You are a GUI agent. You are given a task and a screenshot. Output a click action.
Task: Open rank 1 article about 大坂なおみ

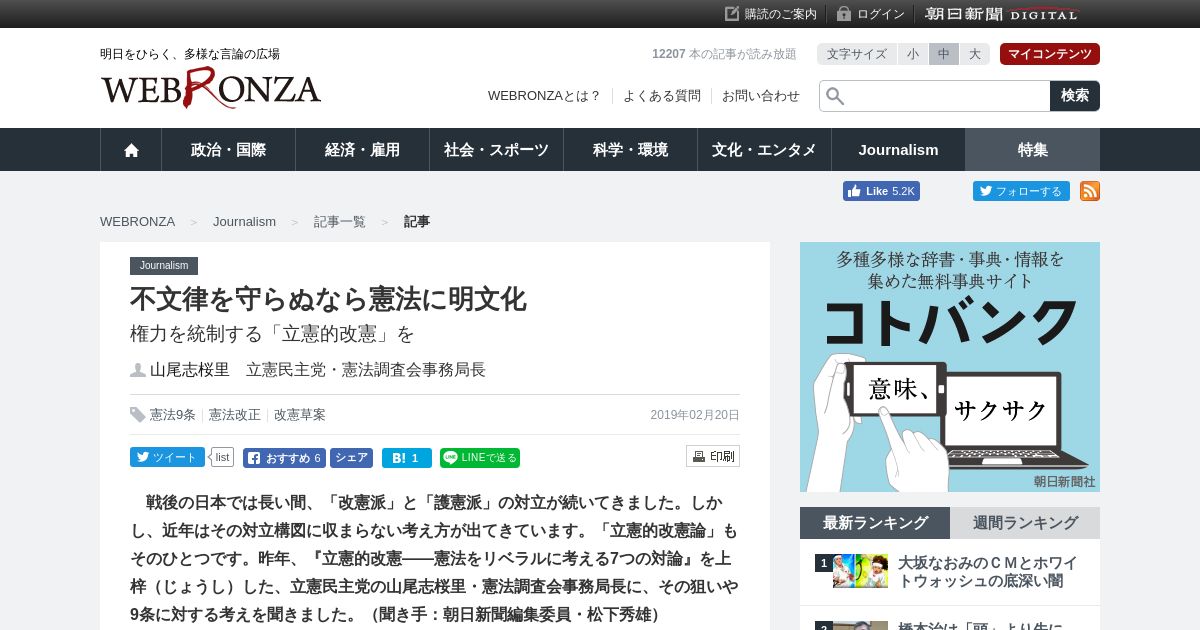(988, 572)
